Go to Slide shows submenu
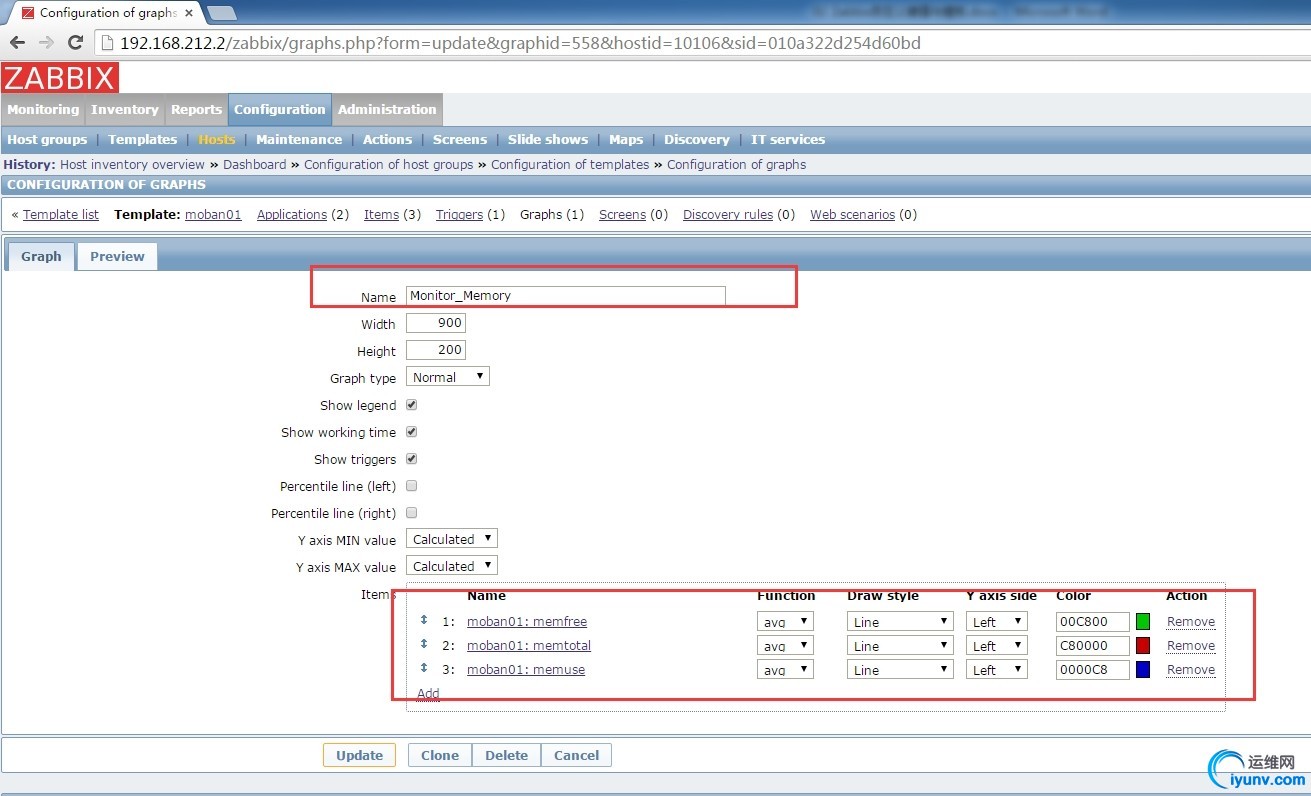 pyautogui.click(x=548, y=139)
